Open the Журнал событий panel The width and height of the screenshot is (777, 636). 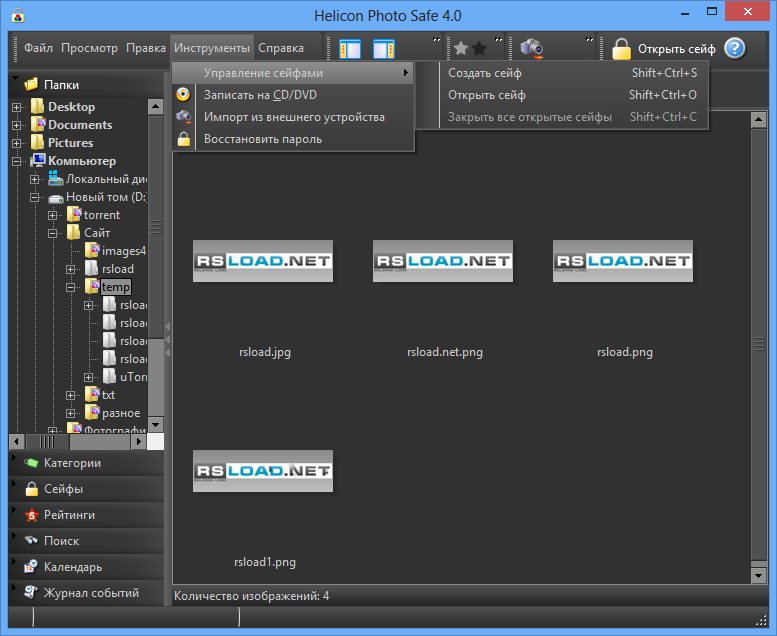[x=86, y=592]
